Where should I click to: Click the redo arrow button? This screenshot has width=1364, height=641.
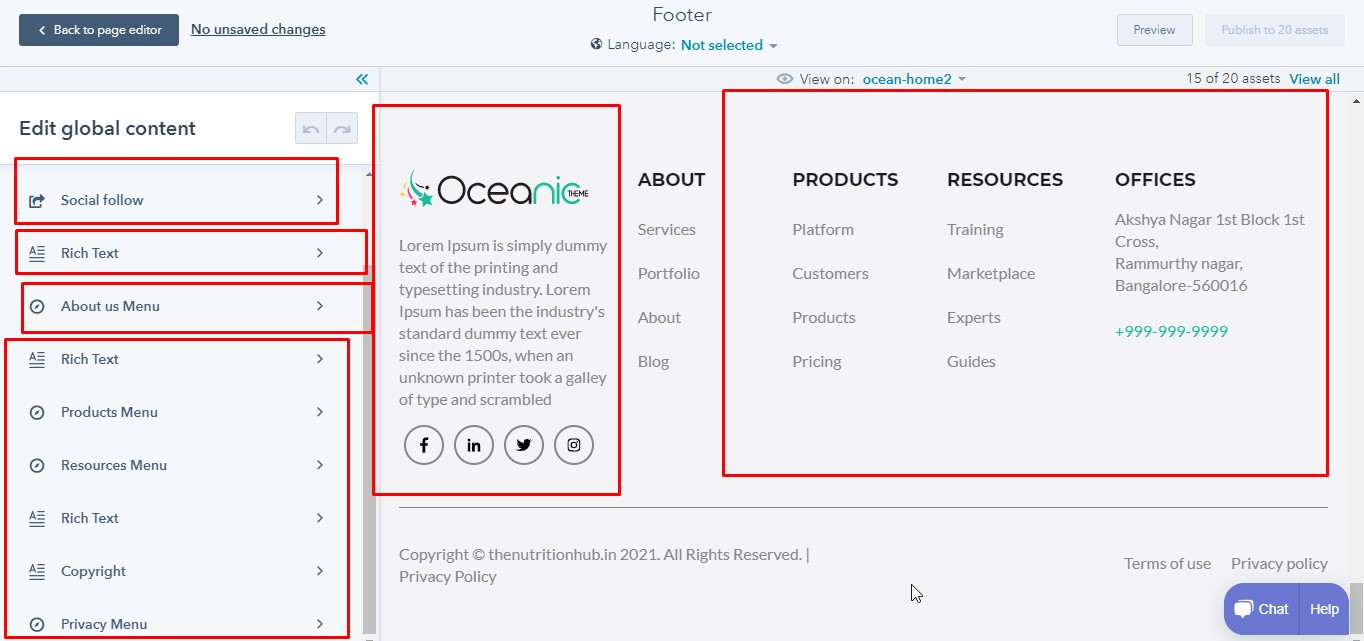coord(342,129)
